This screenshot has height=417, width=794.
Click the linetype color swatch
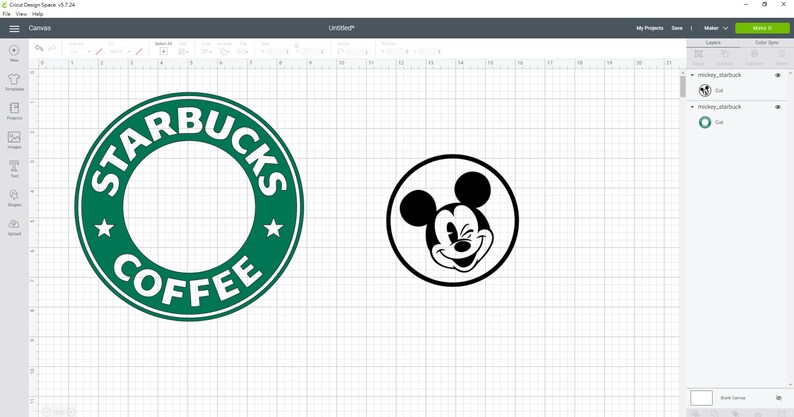(x=99, y=52)
